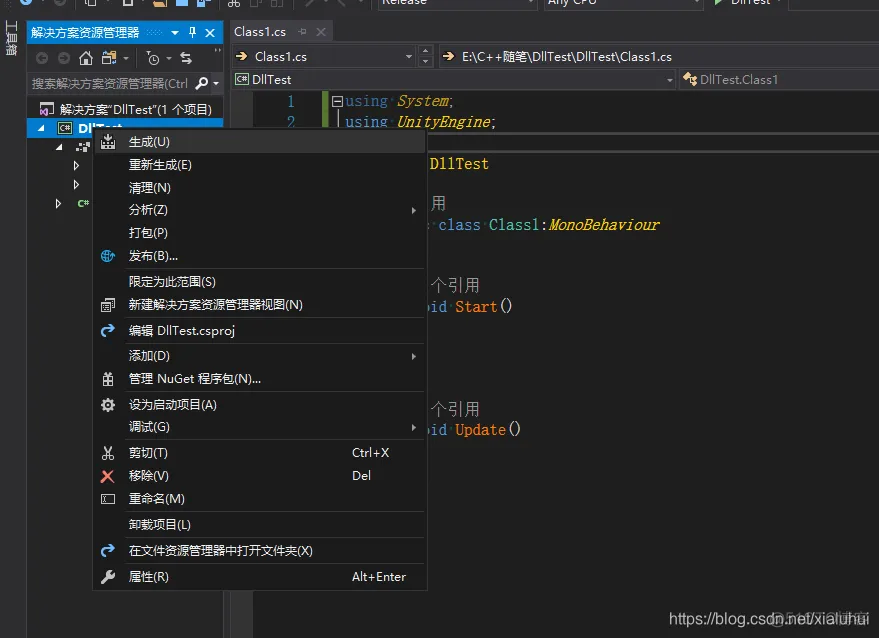879x638 pixels.
Task: Click the up stepper beside Class1.cs dropdown
Action: click(x=425, y=52)
